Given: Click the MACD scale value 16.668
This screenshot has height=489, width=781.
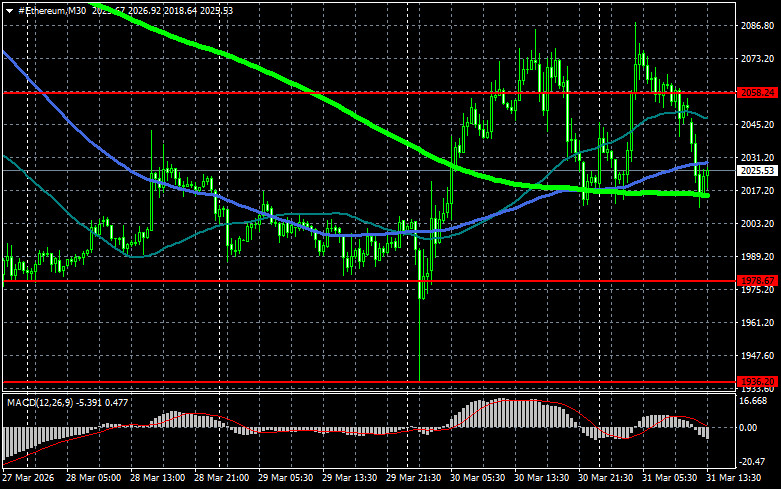Looking at the screenshot, I should (x=754, y=401).
